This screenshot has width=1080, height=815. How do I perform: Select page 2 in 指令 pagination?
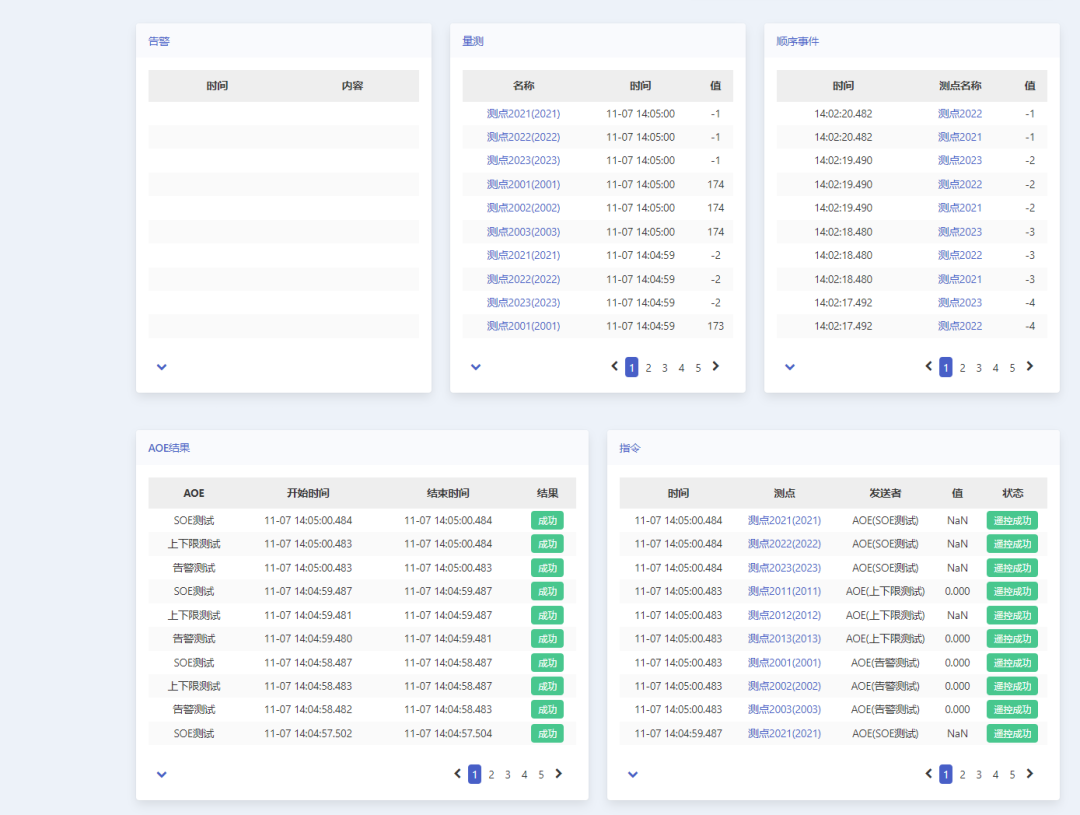962,775
